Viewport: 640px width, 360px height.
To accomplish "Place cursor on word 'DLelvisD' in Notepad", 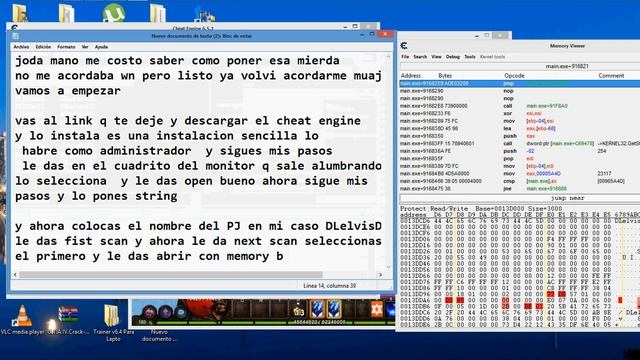I will click(353, 226).
